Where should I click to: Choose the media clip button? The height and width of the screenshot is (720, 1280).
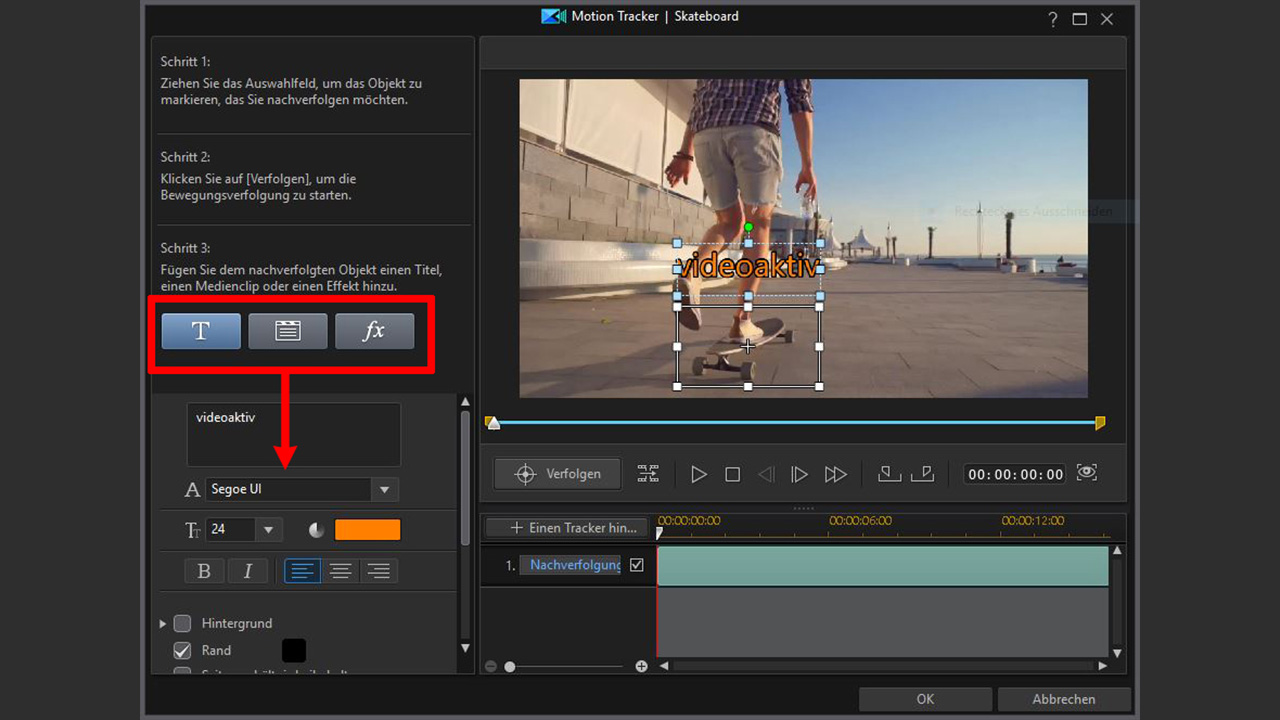point(288,331)
